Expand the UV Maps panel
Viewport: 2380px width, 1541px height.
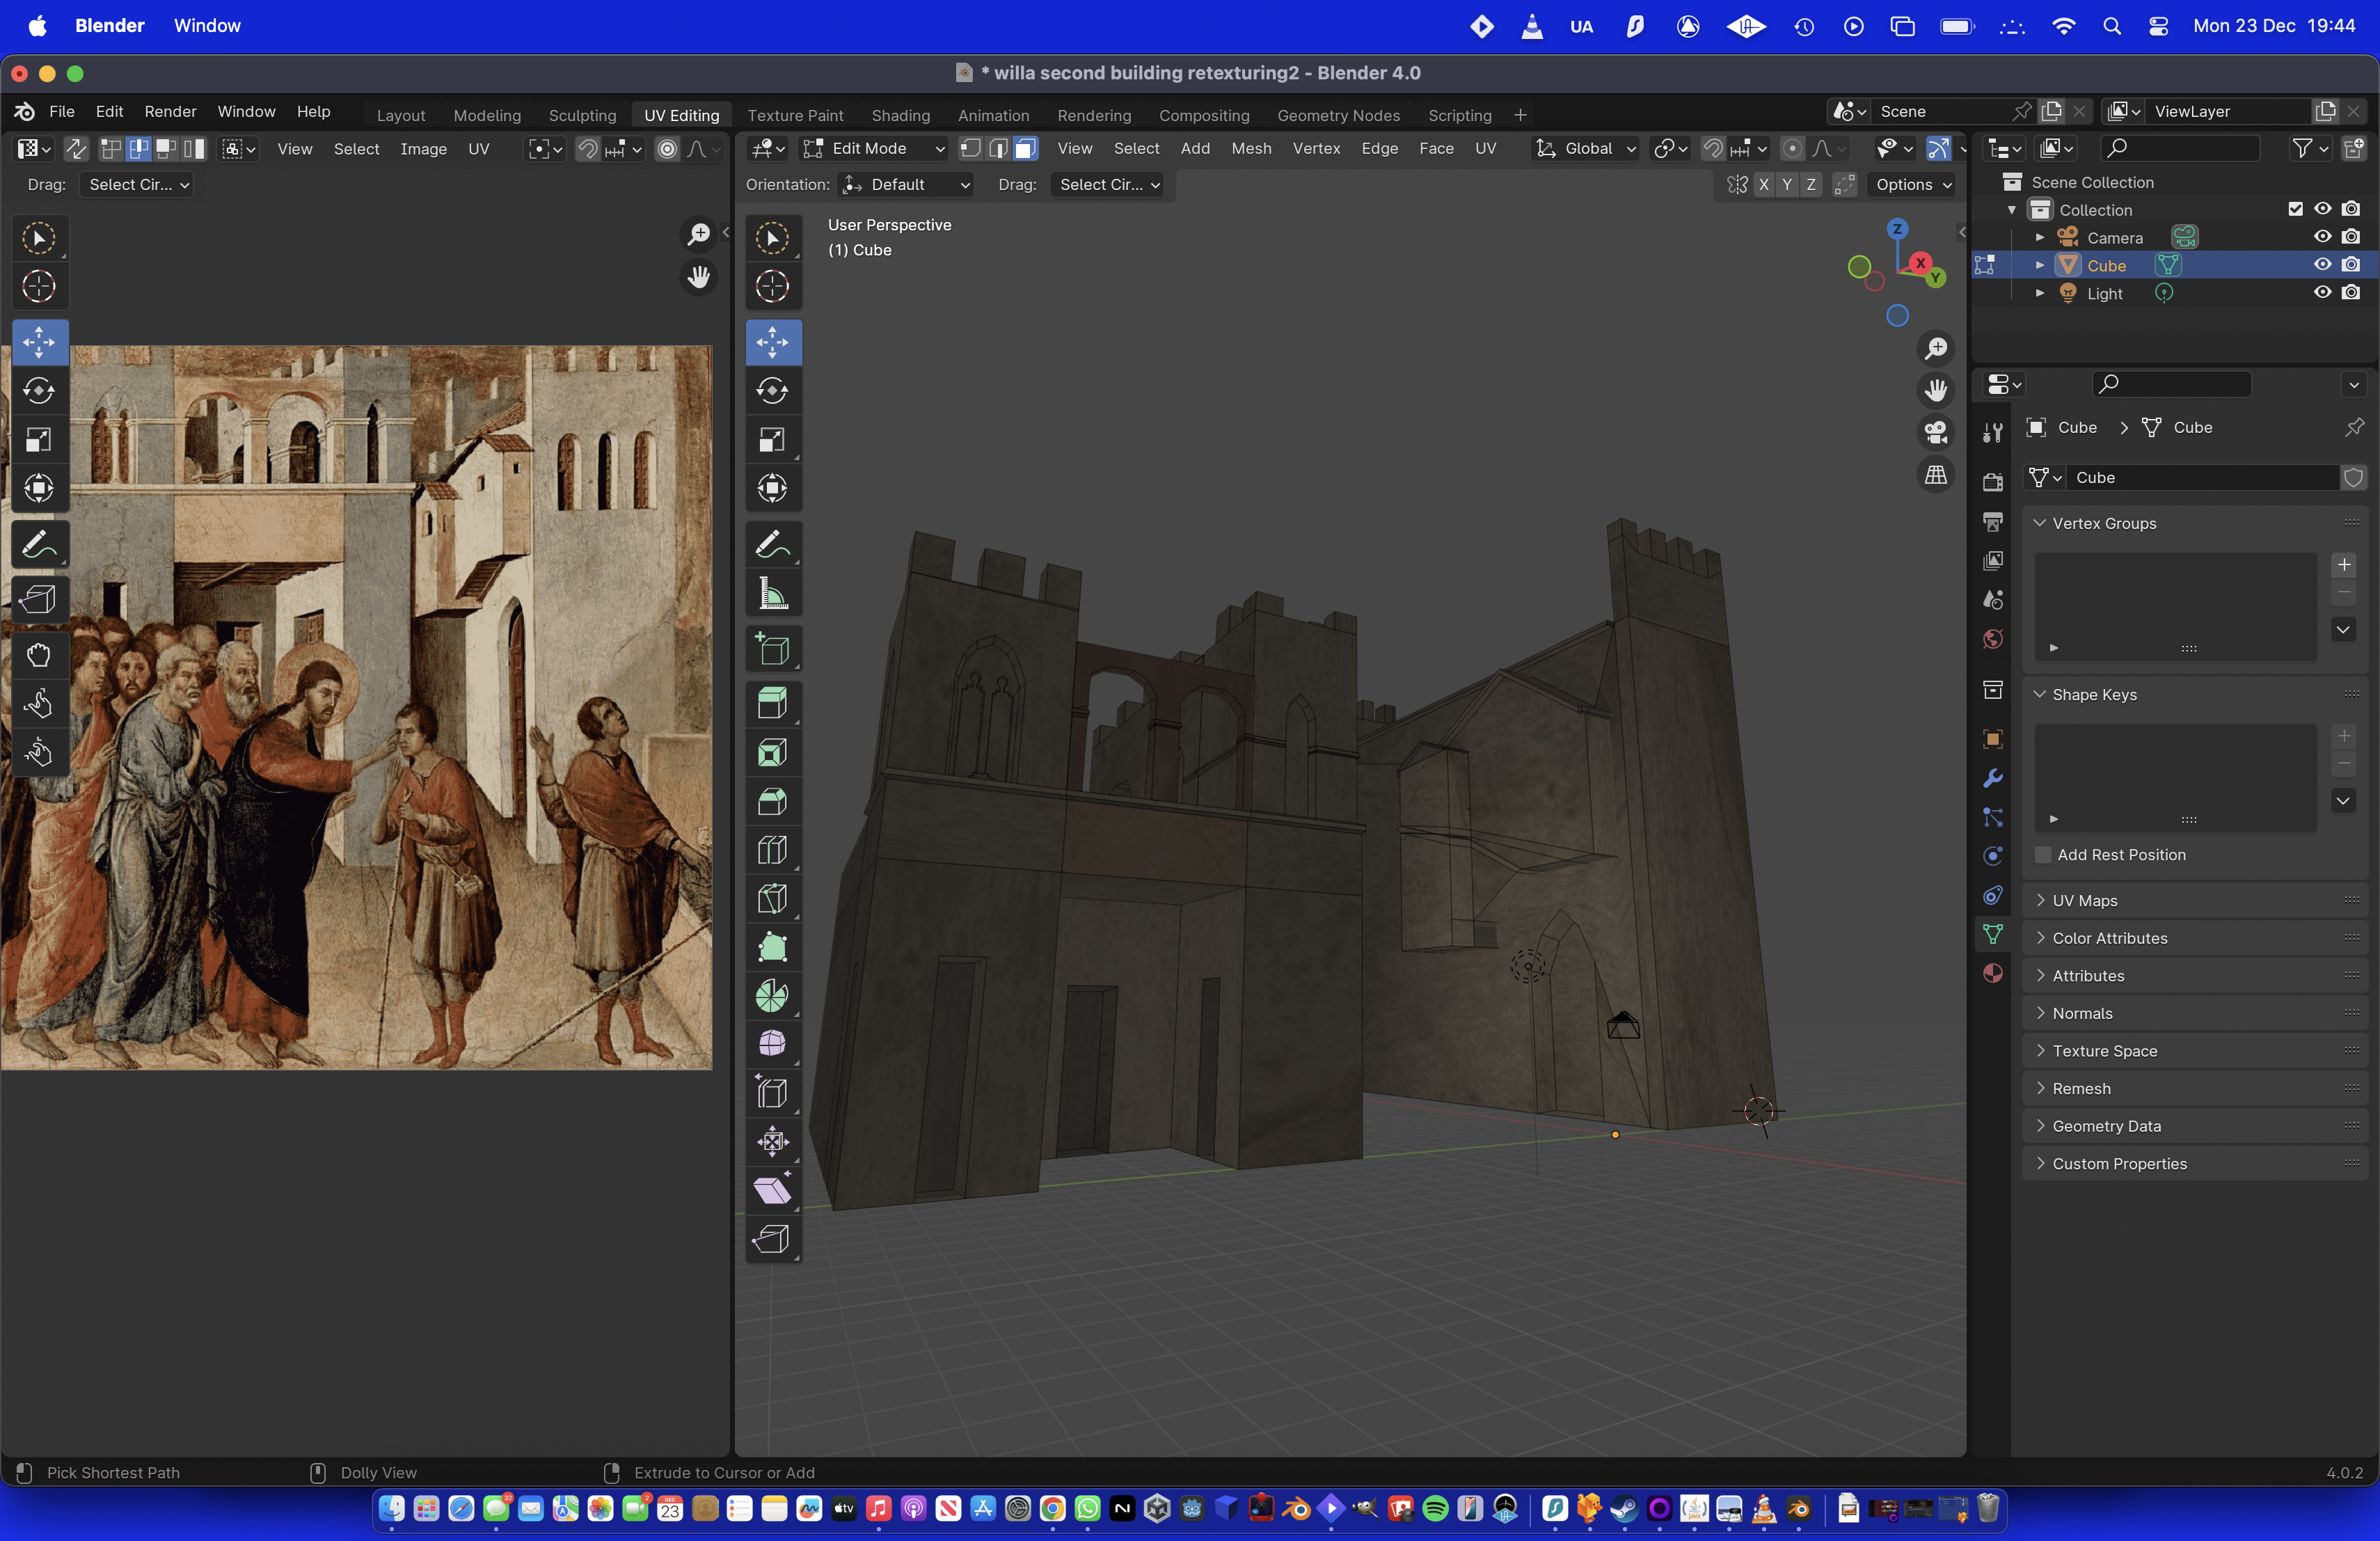pos(2084,900)
